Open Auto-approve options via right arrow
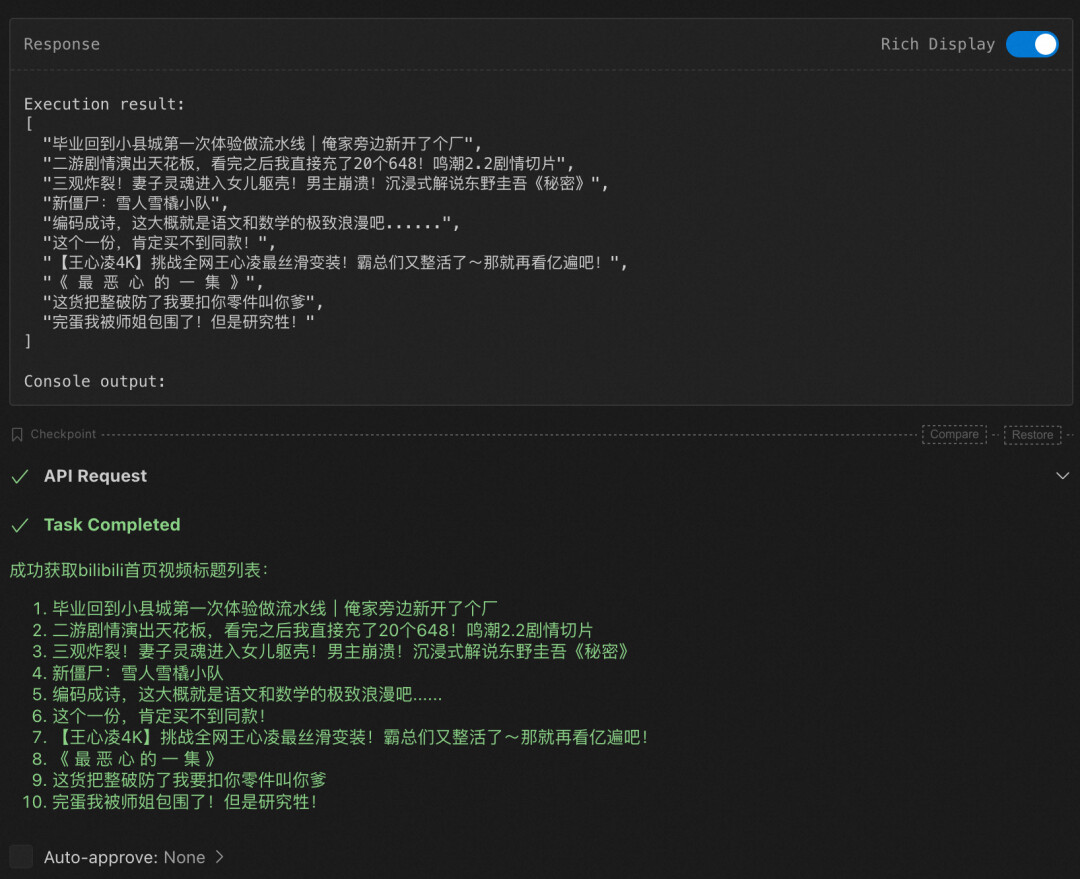This screenshot has height=879, width=1080. click(219, 857)
